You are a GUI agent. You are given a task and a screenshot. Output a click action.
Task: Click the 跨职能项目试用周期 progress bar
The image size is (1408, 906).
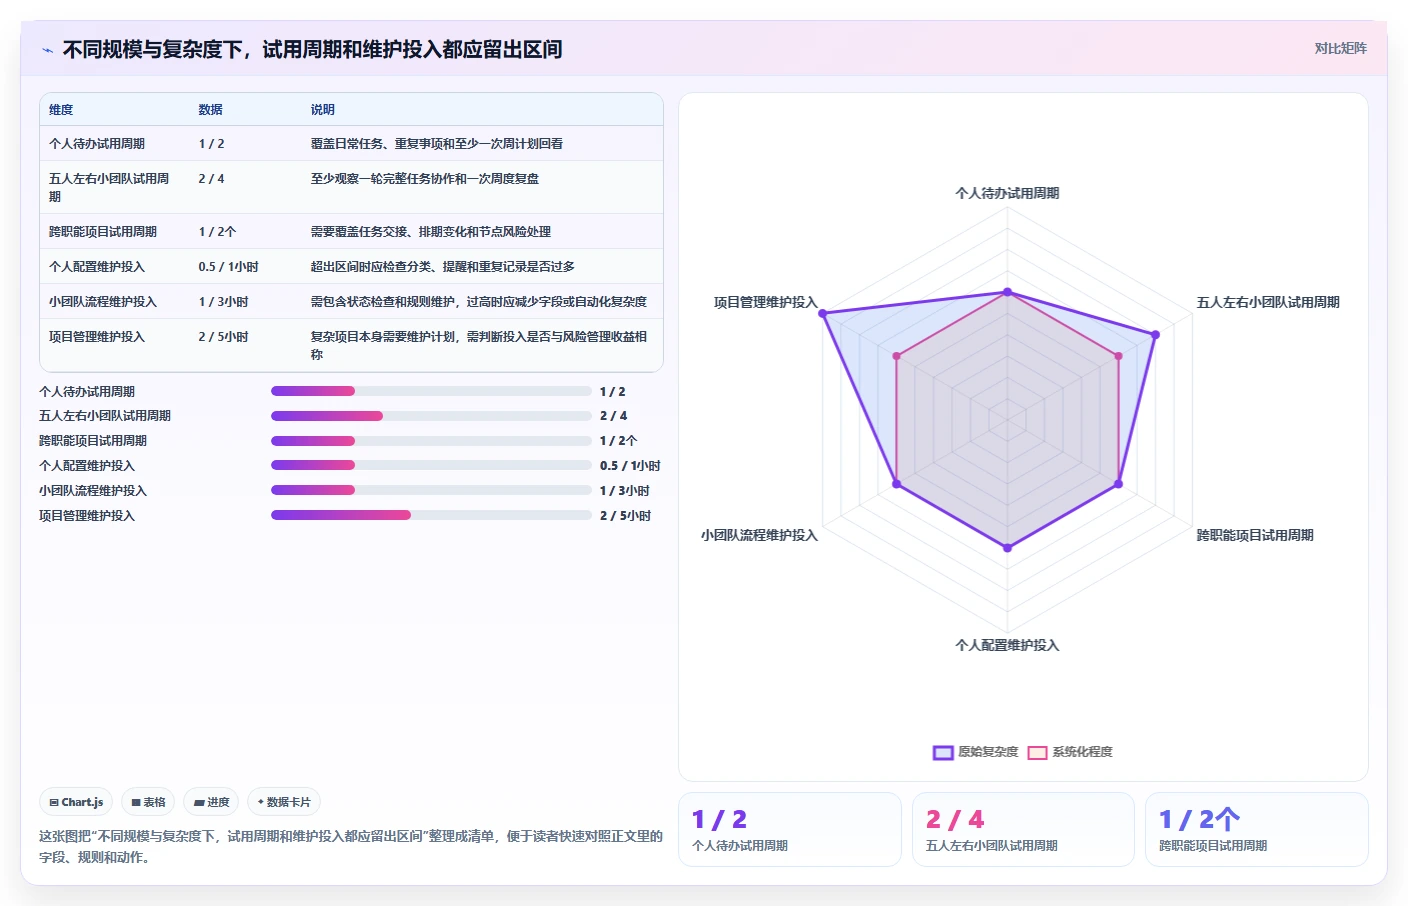pyautogui.click(x=431, y=441)
